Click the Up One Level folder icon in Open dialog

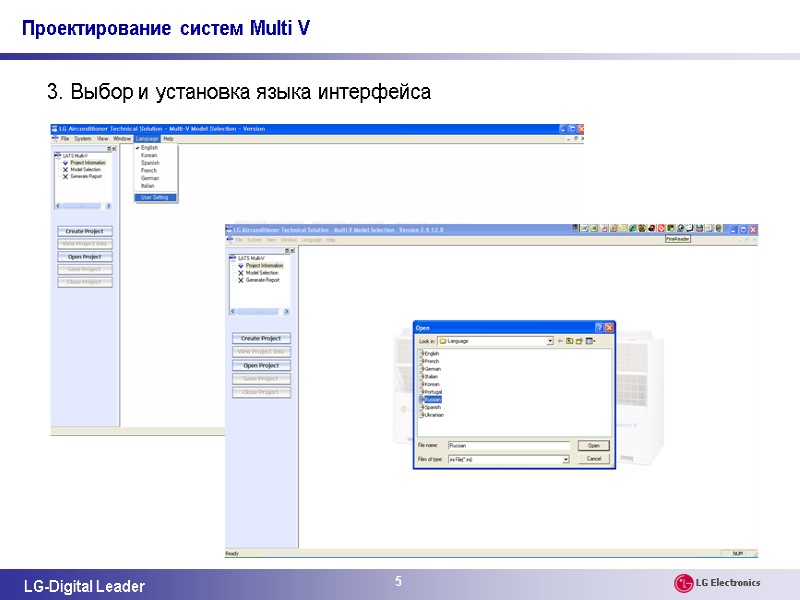click(569, 341)
